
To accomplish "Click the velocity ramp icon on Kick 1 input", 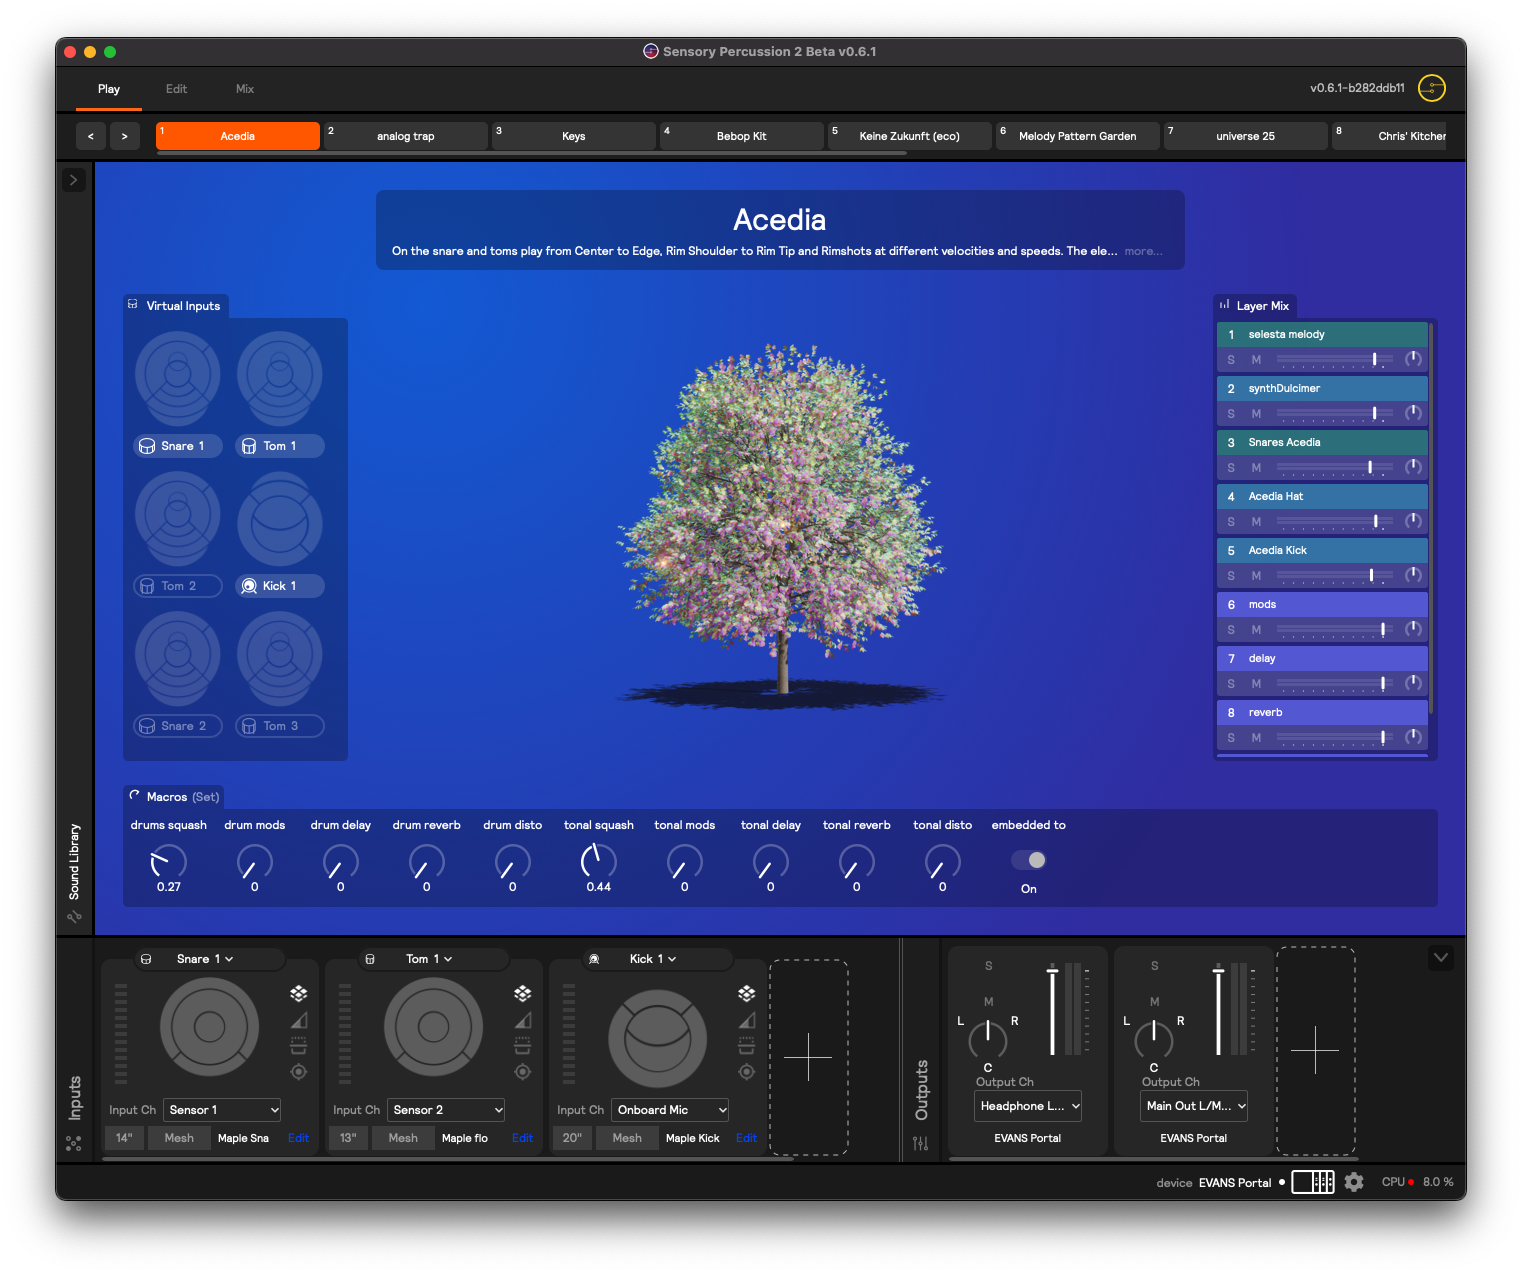I will click(746, 1020).
